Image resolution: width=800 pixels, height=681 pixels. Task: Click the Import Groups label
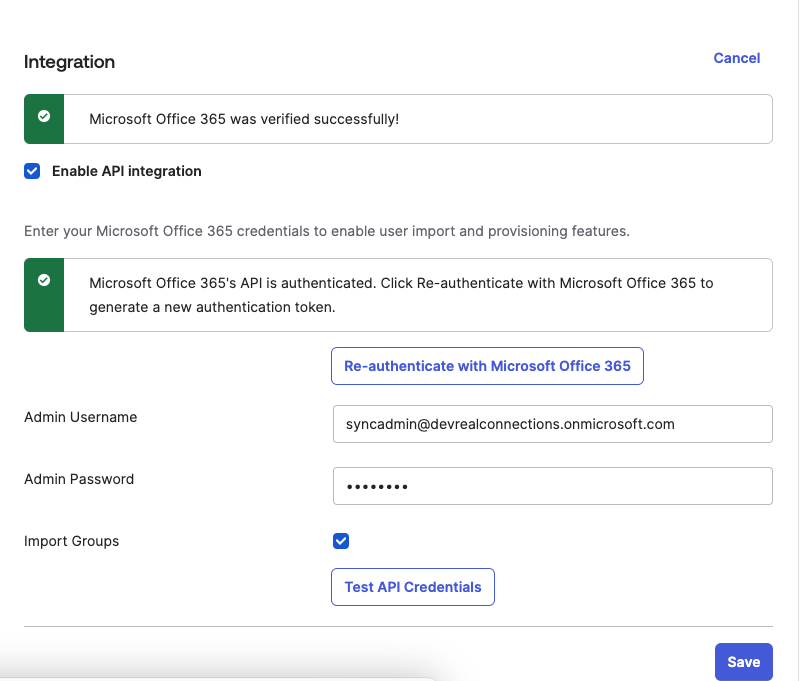(71, 541)
